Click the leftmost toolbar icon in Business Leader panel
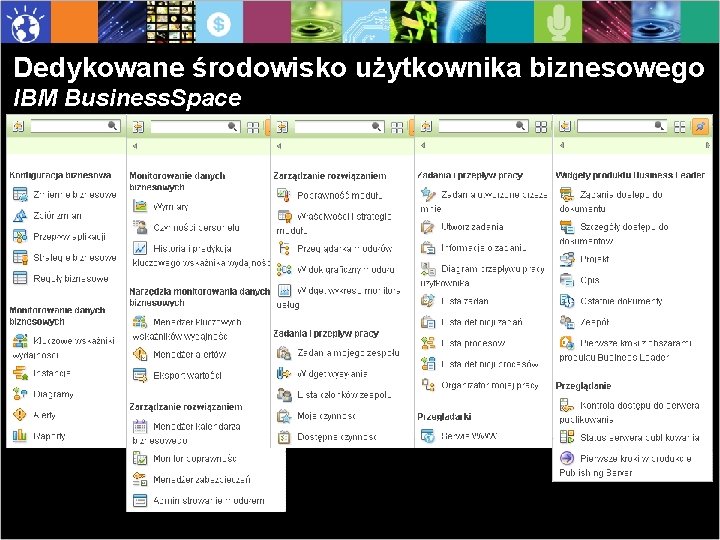Image resolution: width=720 pixels, height=540 pixels. click(565, 126)
